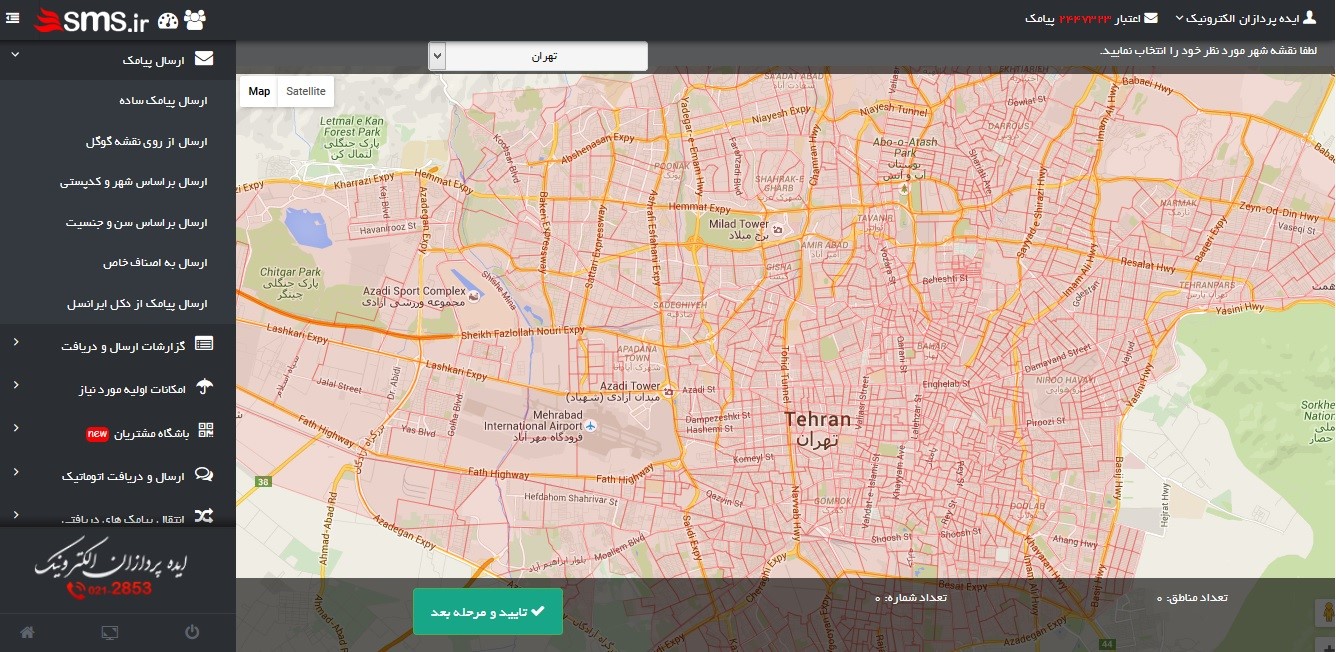
Task: Open the user account dropdown arrow
Action: pyautogui.click(x=1179, y=19)
